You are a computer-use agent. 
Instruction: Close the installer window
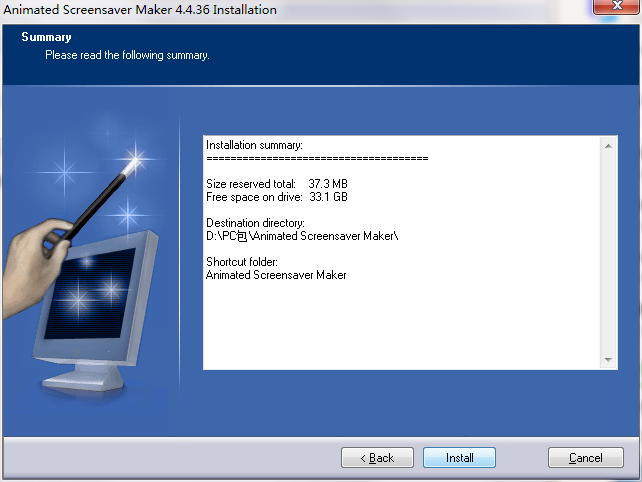coord(617,6)
